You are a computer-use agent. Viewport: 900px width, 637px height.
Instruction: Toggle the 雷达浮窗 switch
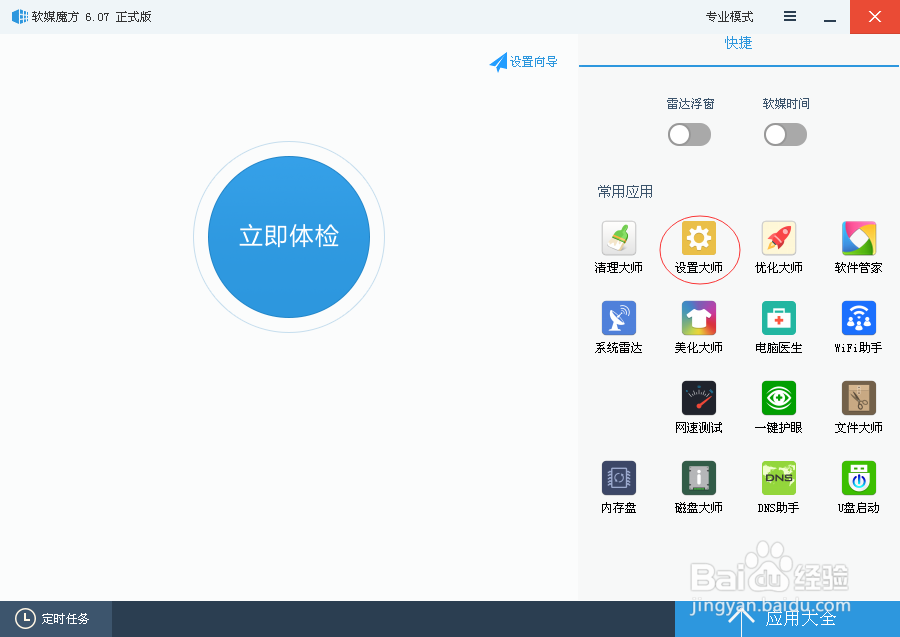[689, 135]
